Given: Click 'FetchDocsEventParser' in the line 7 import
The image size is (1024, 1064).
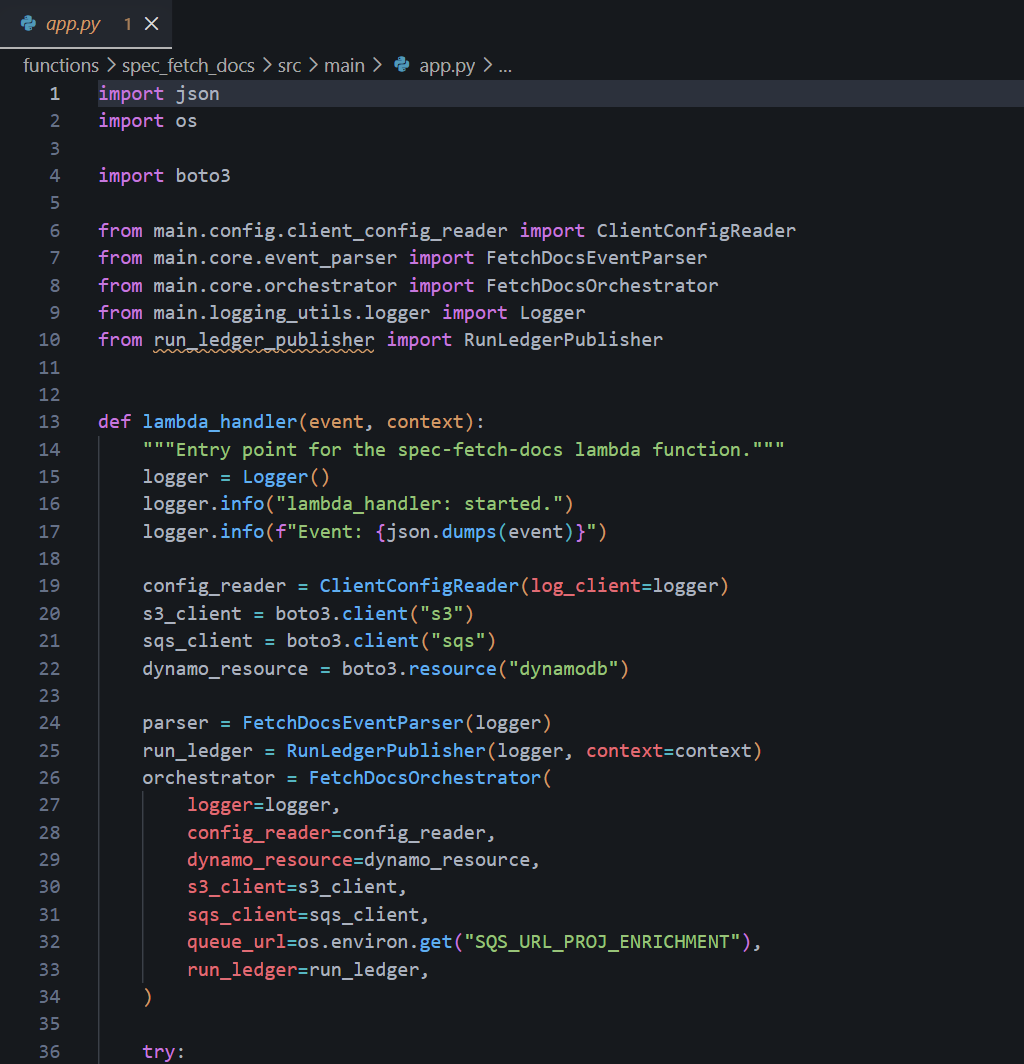Looking at the screenshot, I should click(x=596, y=258).
